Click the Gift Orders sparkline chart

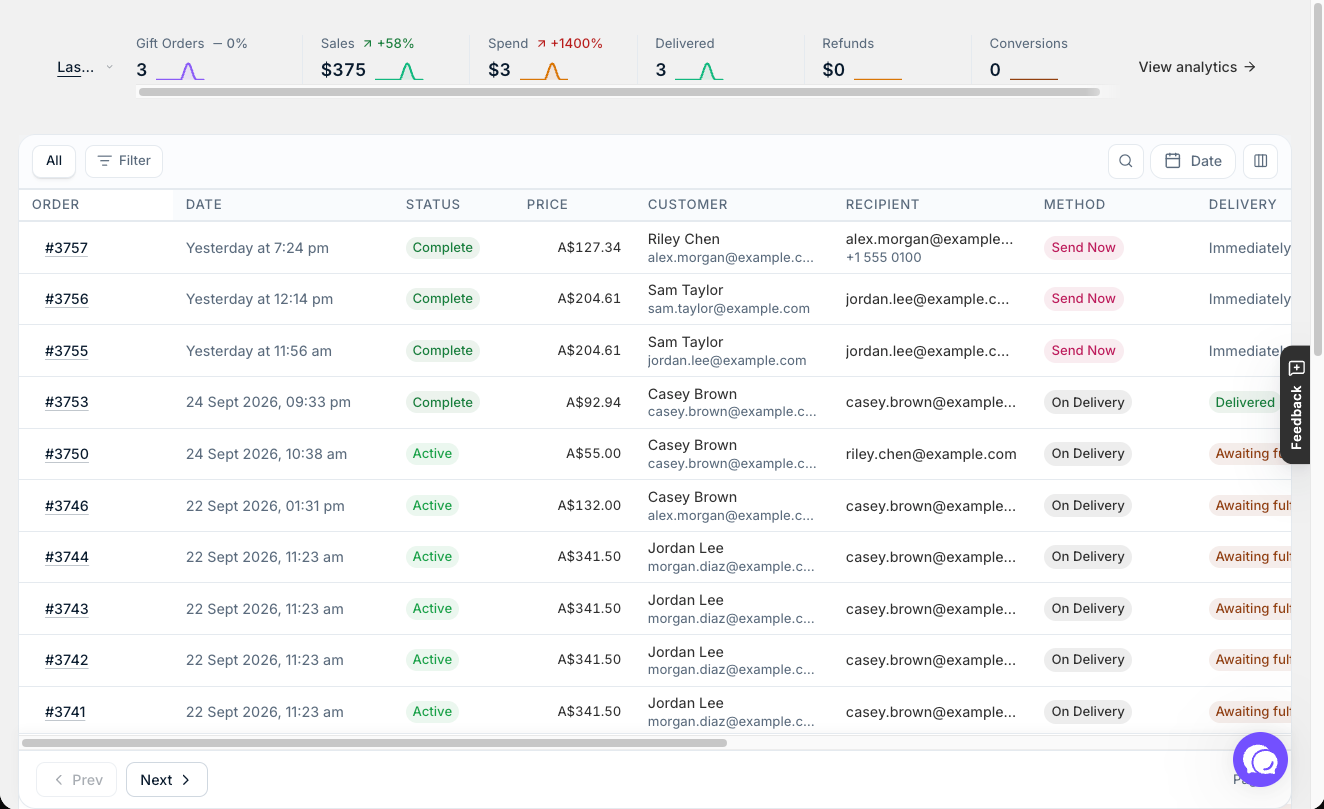pos(180,71)
